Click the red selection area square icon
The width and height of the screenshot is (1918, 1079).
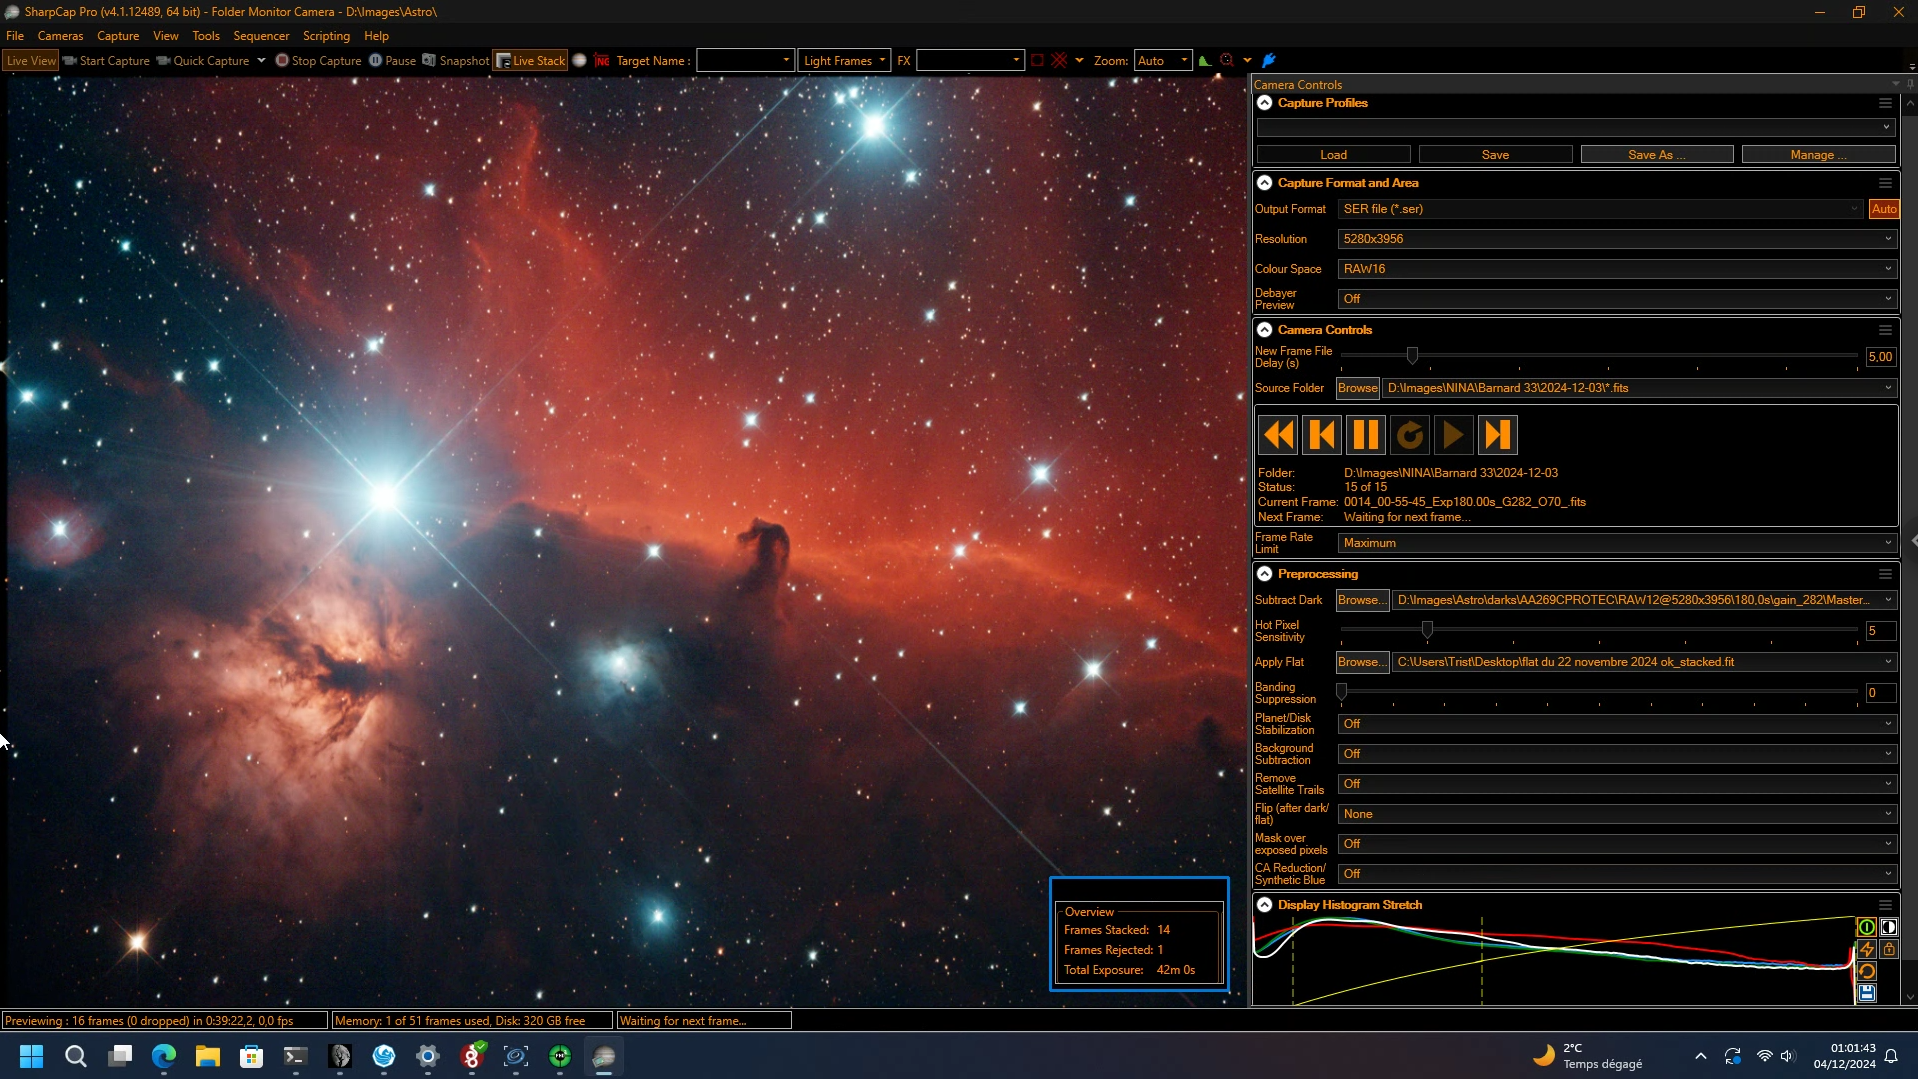point(1037,61)
